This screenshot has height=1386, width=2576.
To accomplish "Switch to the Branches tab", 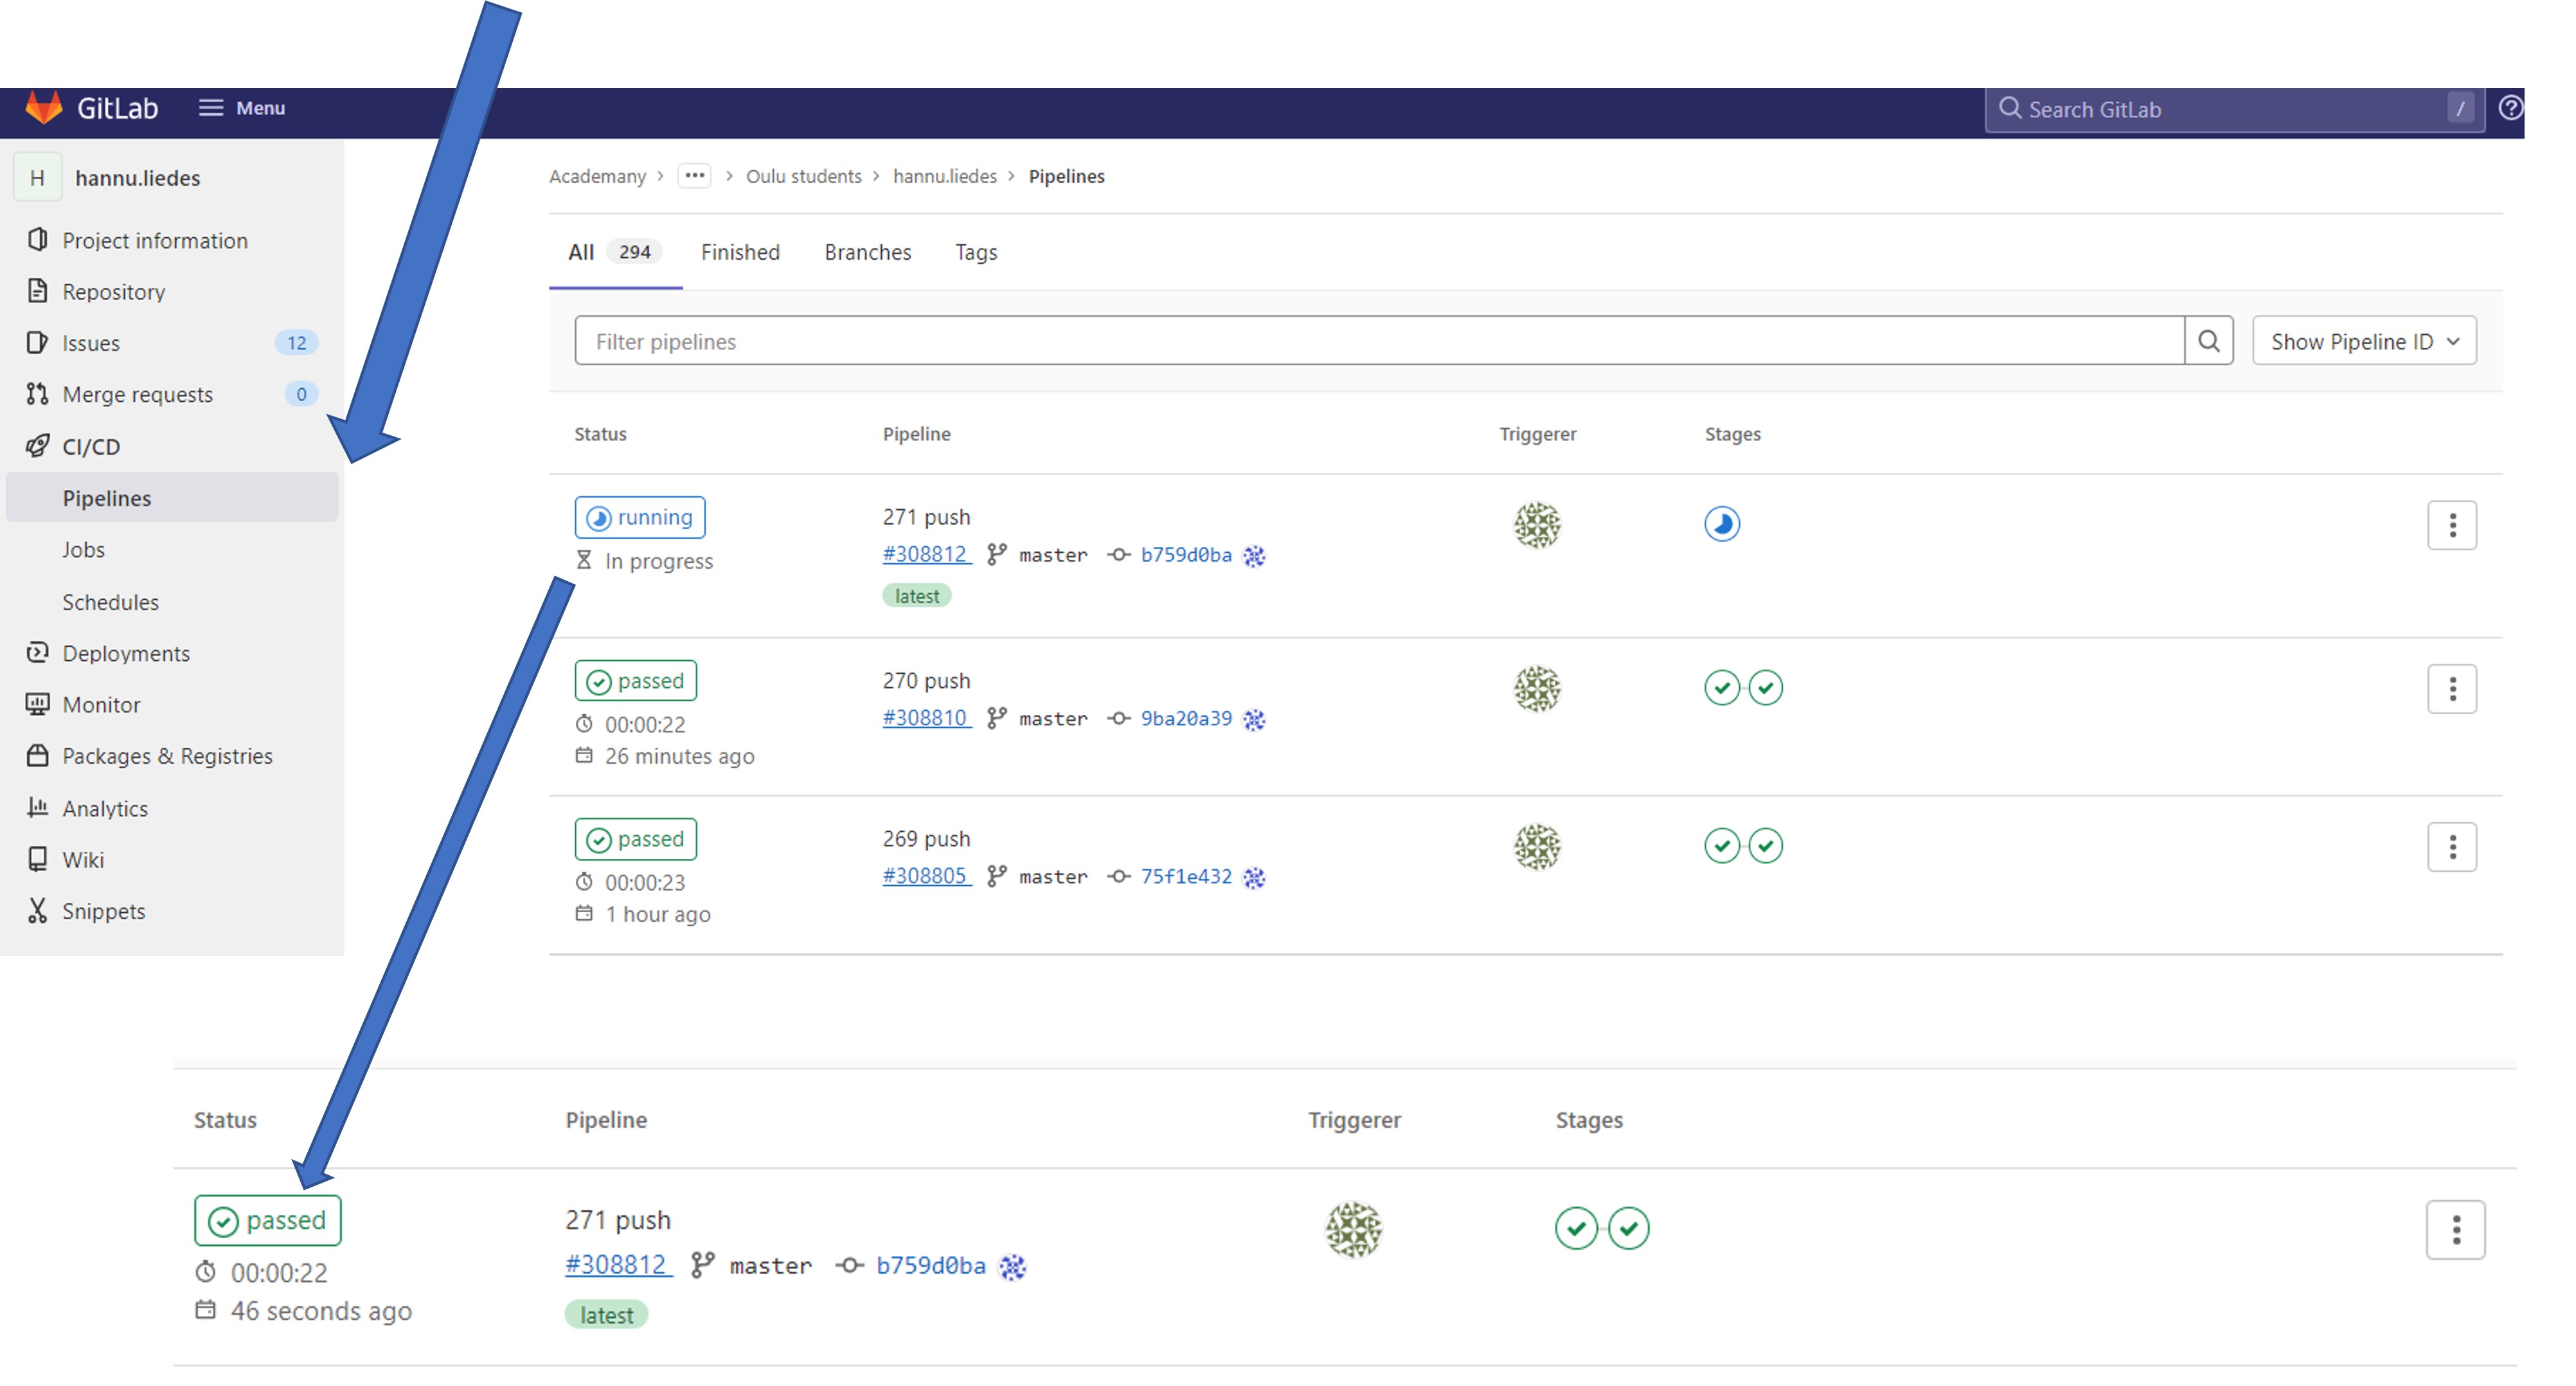I will [x=867, y=252].
